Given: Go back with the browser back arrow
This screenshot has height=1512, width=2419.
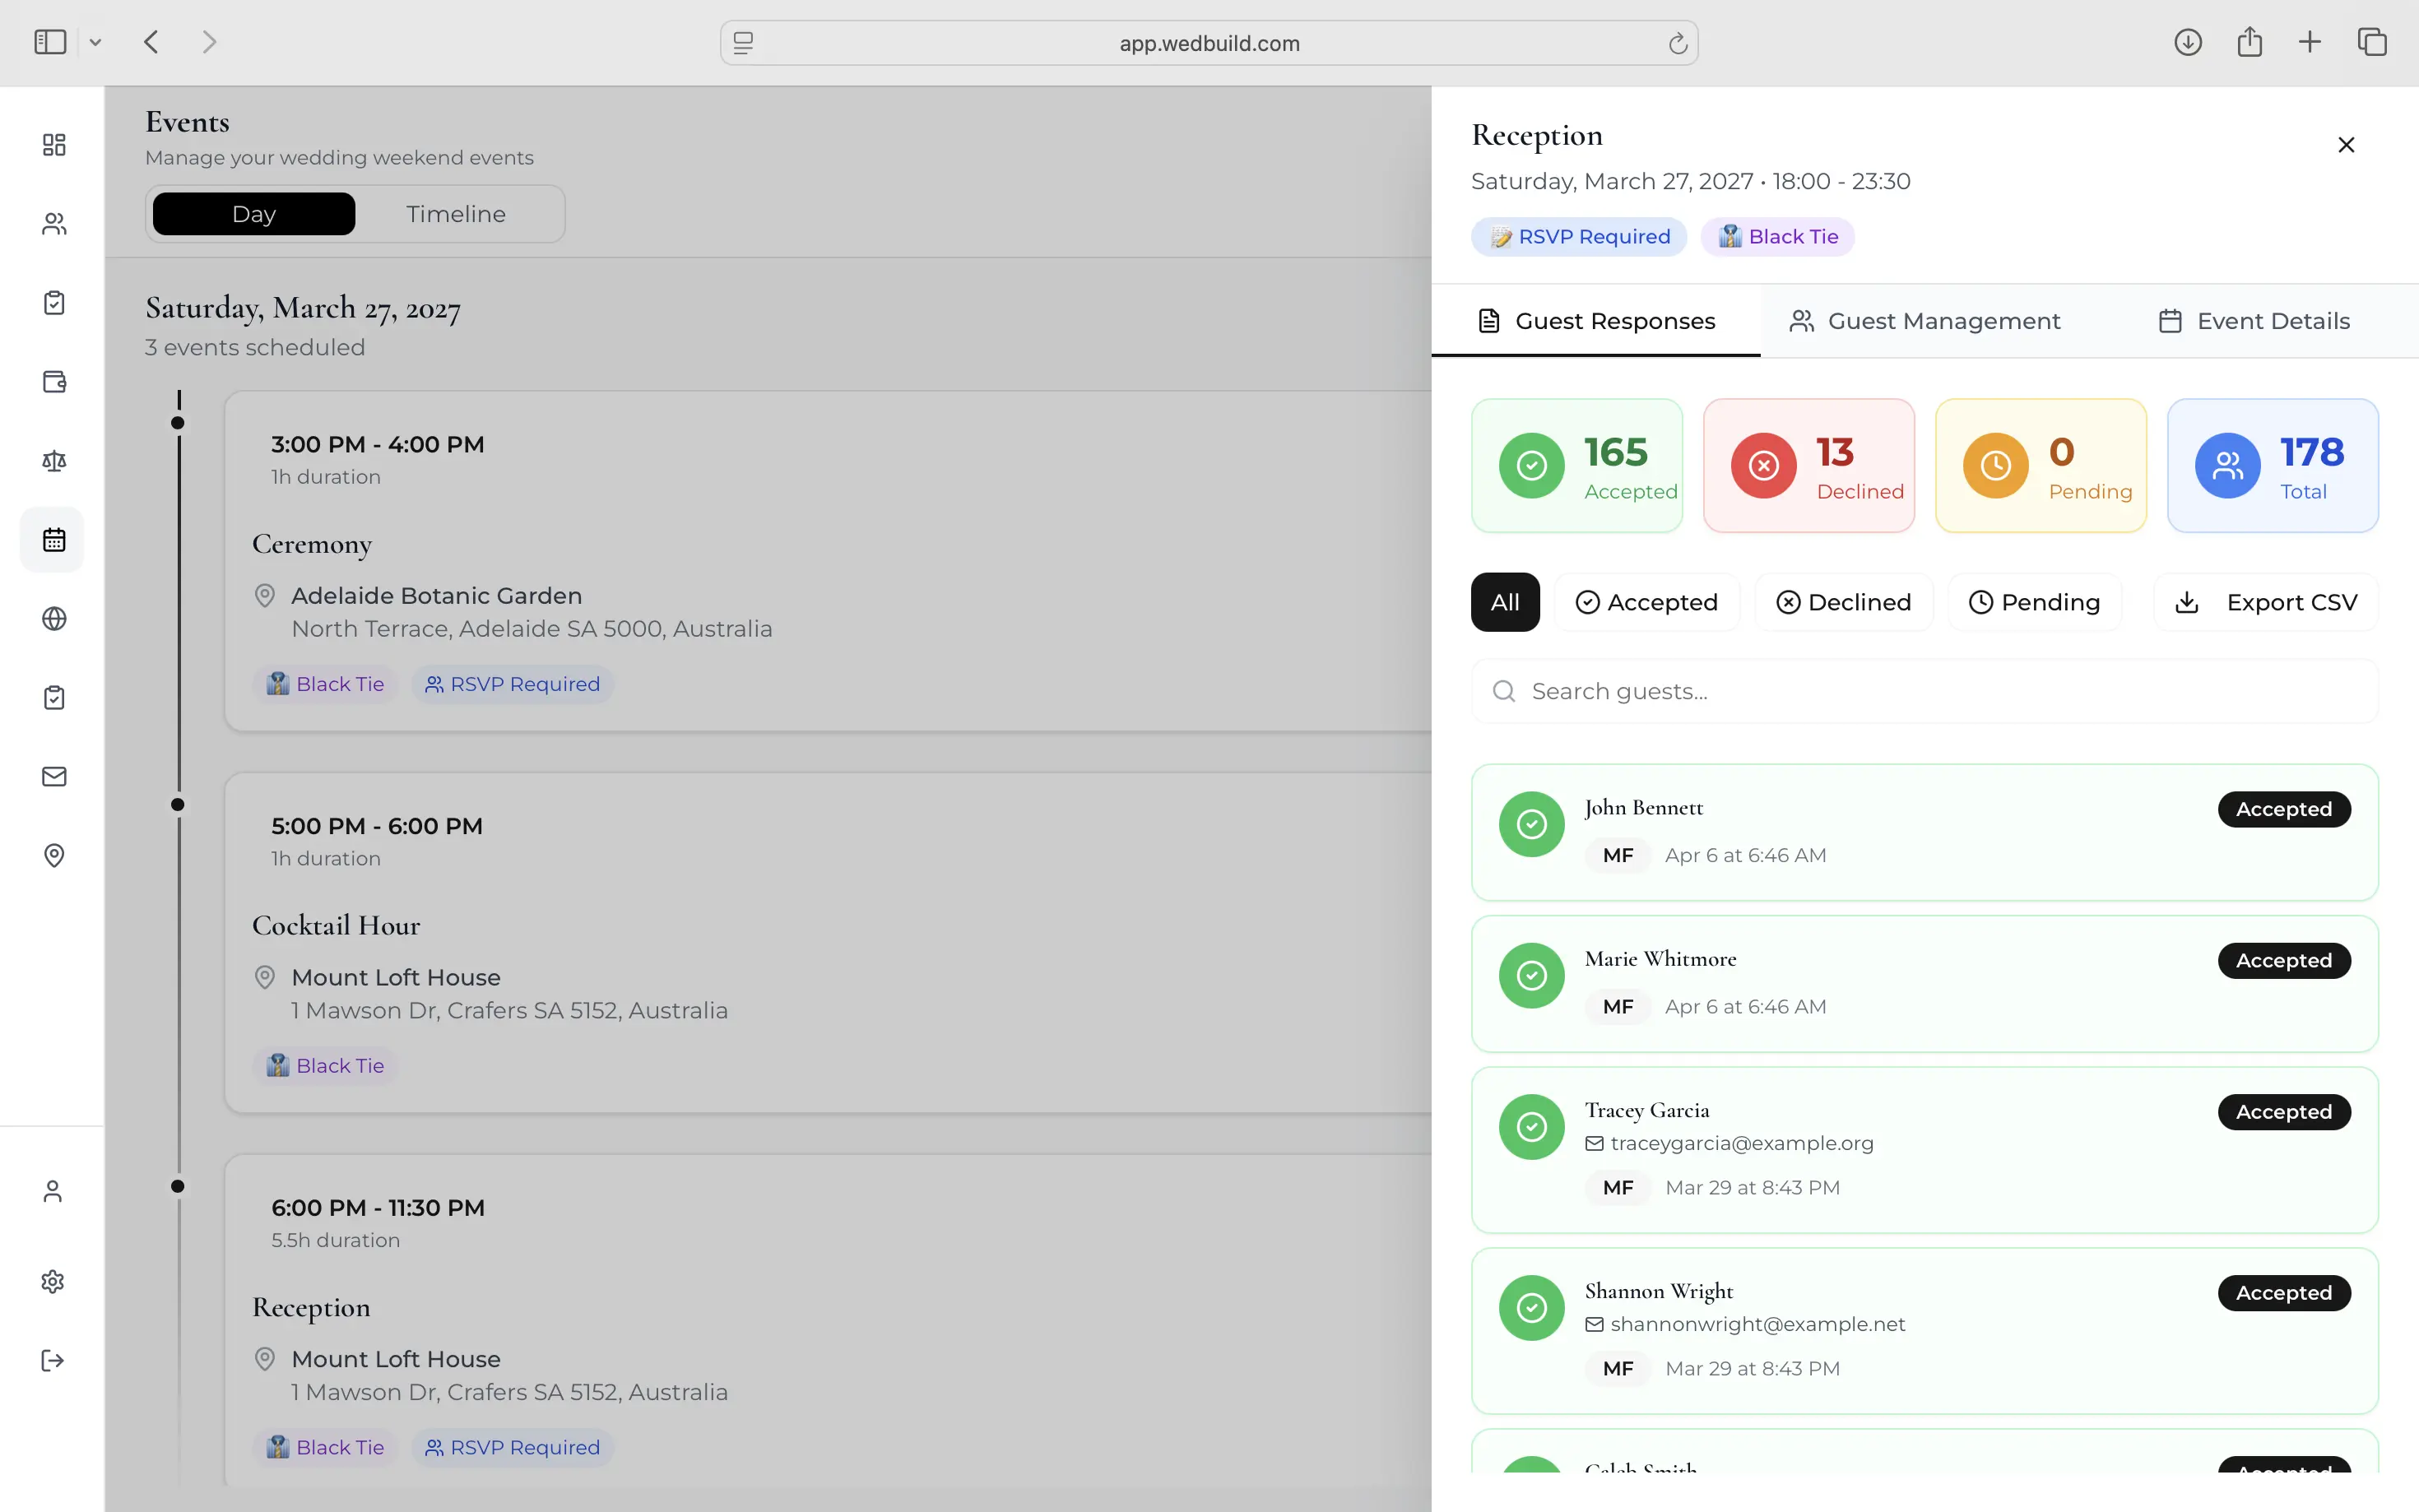Looking at the screenshot, I should [x=152, y=42].
